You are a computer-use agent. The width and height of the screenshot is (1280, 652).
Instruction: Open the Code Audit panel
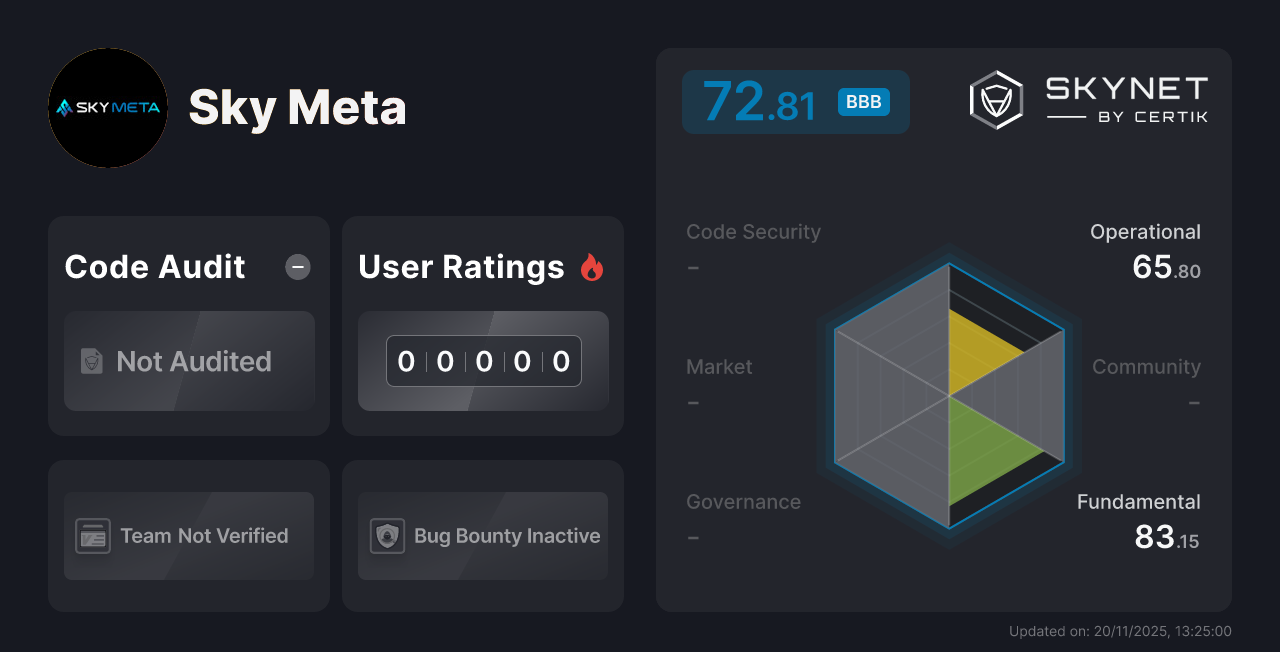189,325
